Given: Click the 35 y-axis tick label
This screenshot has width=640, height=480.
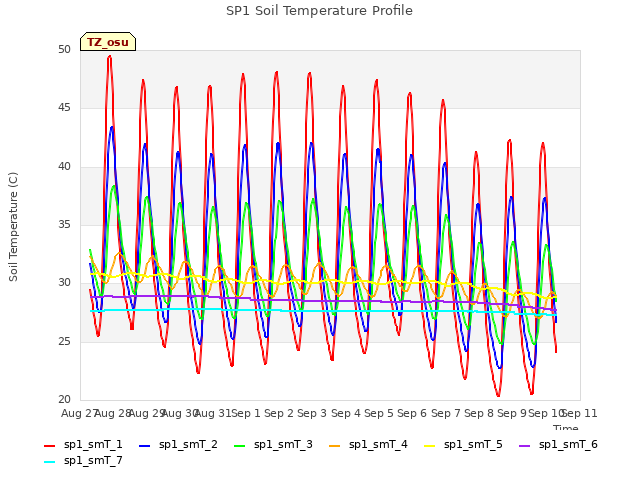Looking at the screenshot, I should [64, 225].
